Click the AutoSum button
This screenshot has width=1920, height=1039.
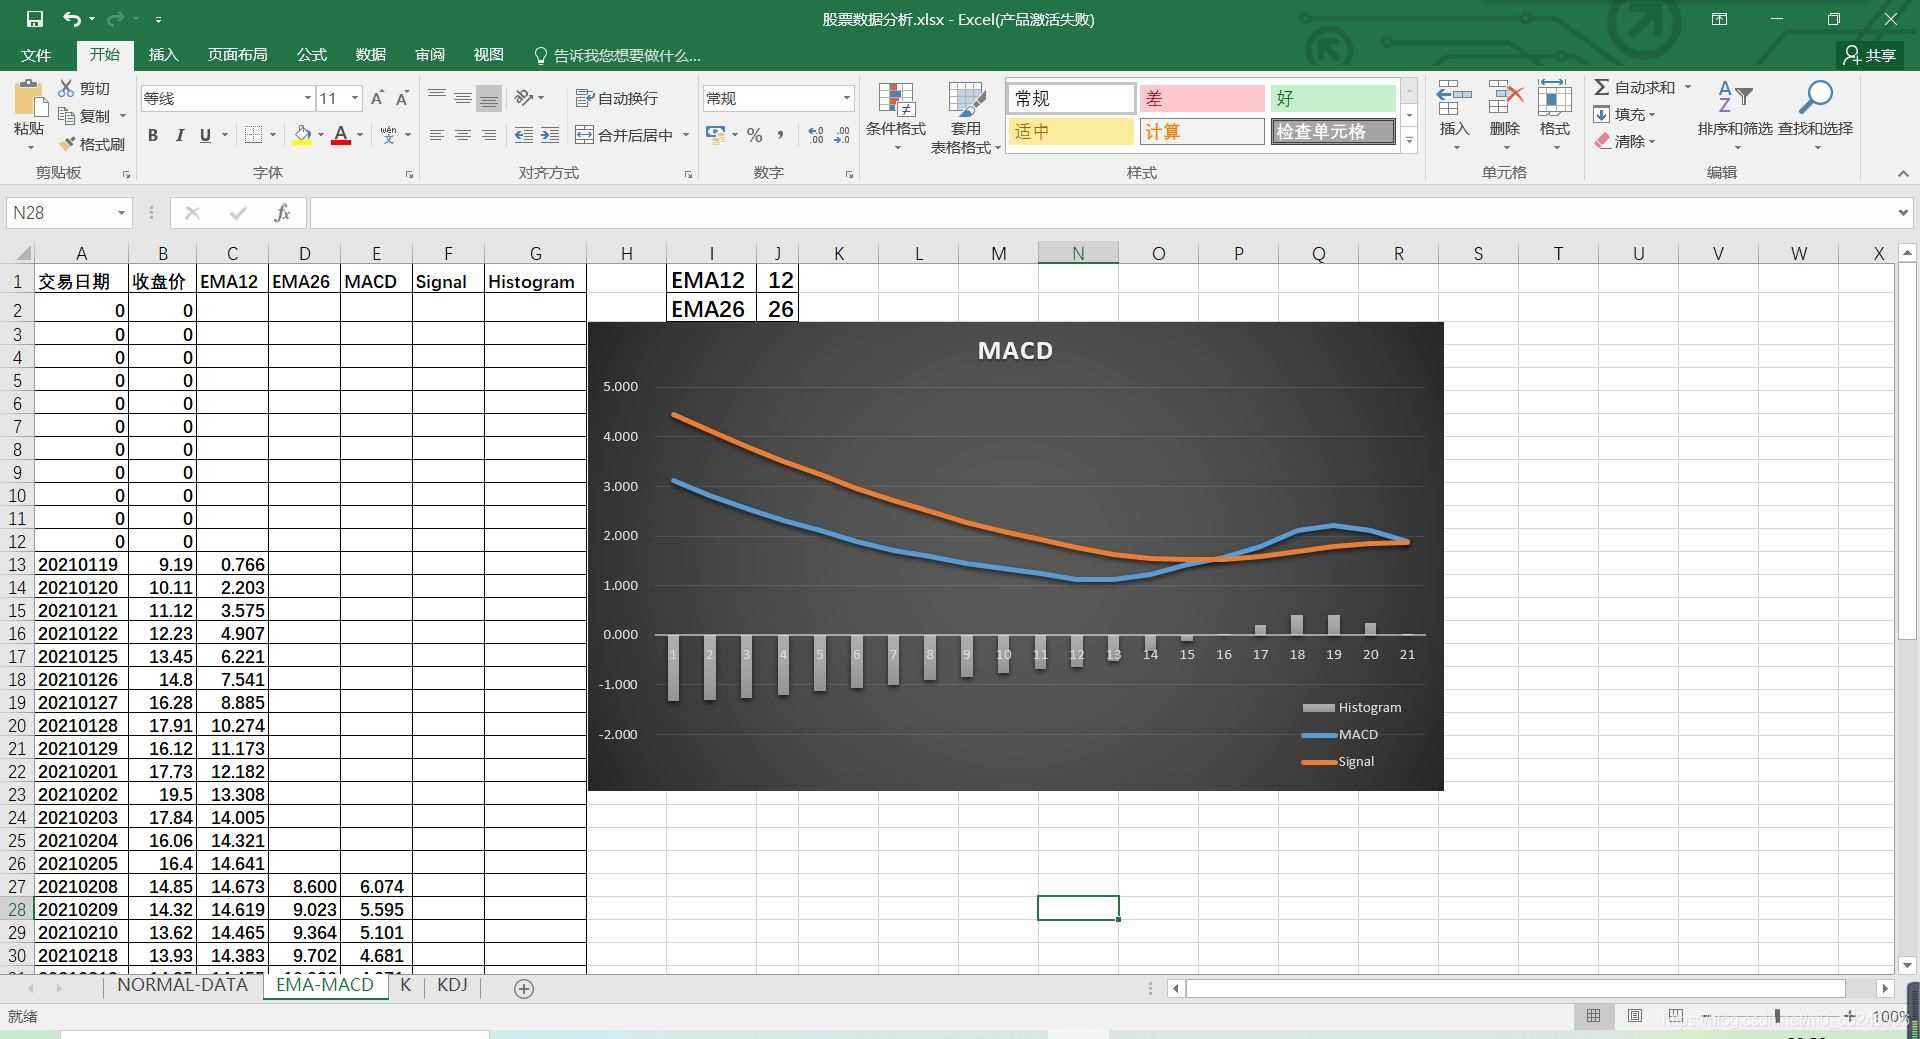tap(1634, 88)
